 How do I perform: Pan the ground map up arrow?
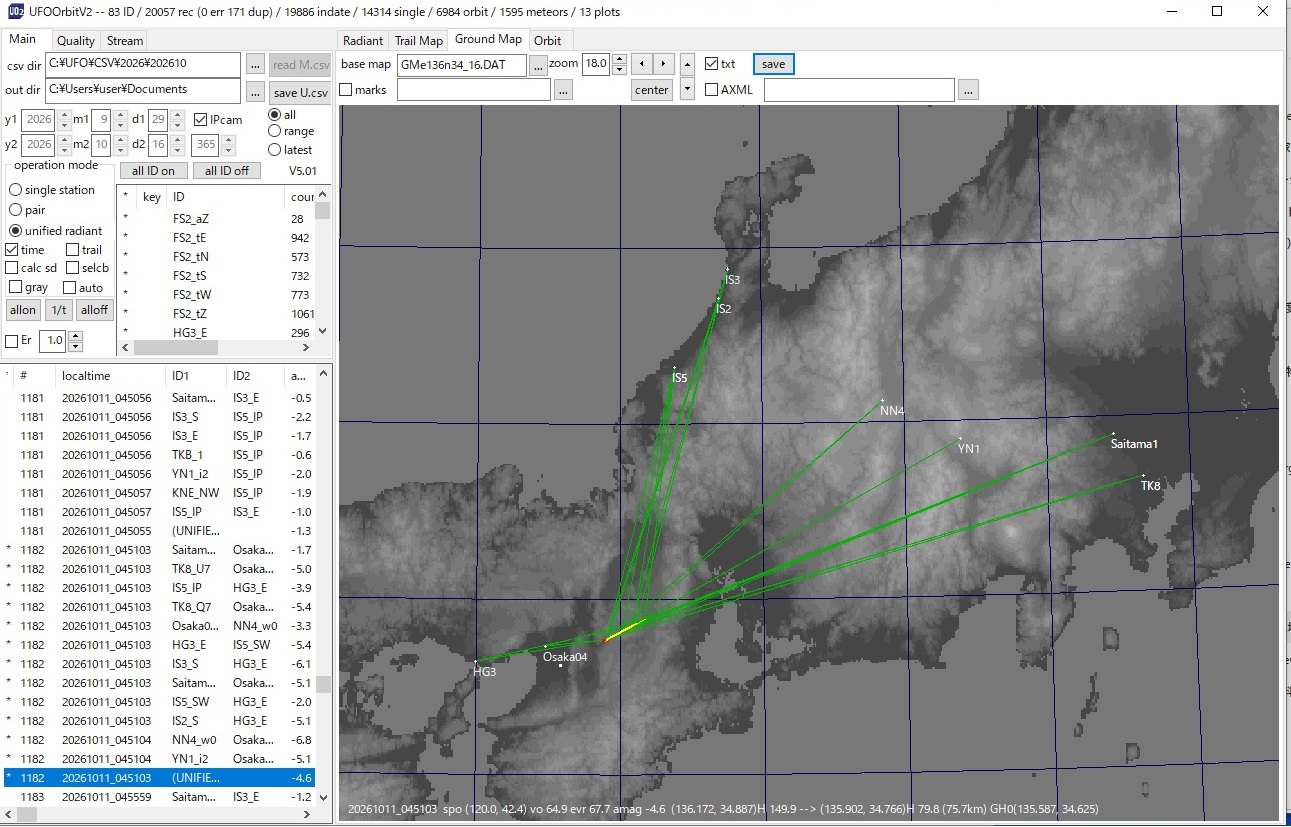tap(687, 64)
